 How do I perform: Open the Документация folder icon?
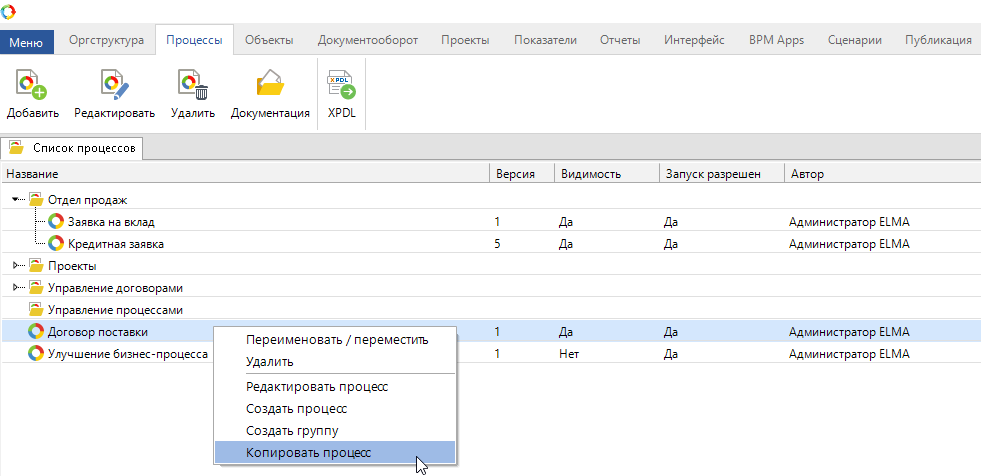270,86
